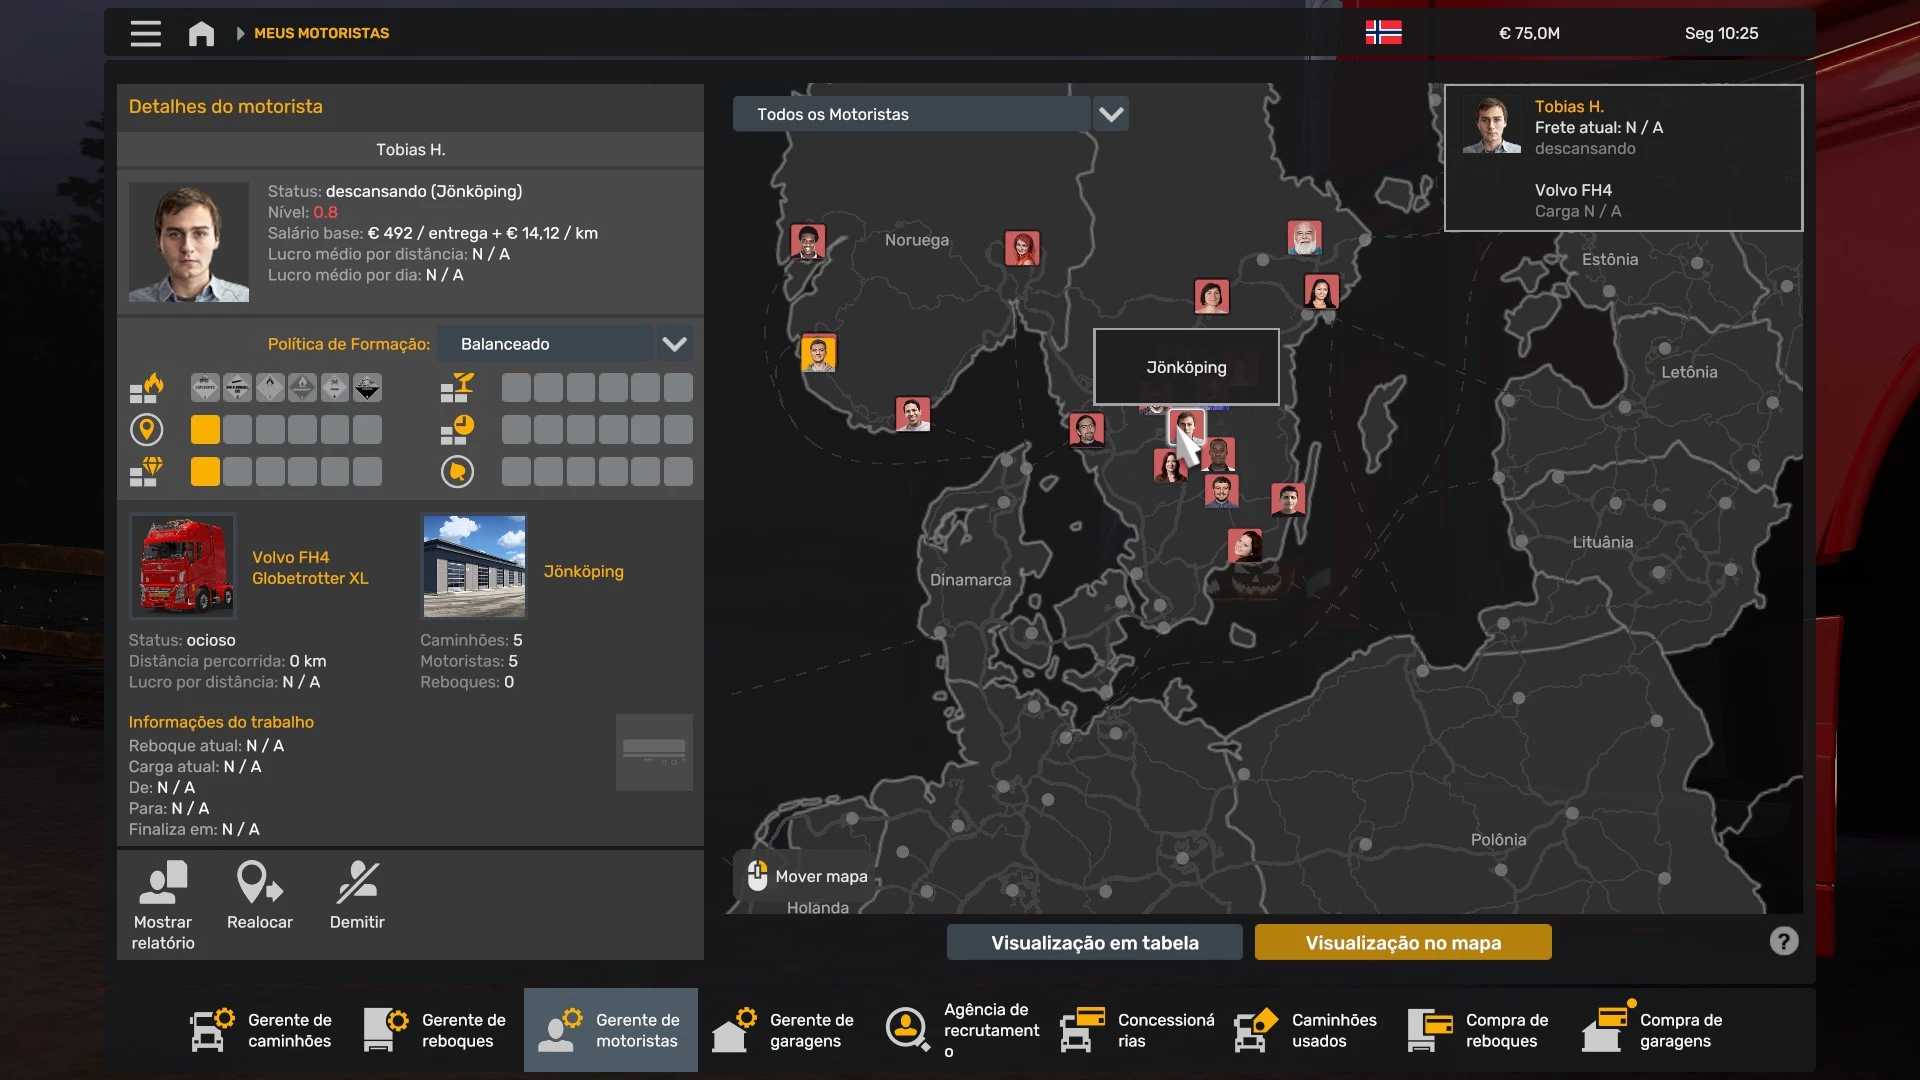Click first orange long-distance skill square
1920x1080 pixels.
(x=205, y=430)
